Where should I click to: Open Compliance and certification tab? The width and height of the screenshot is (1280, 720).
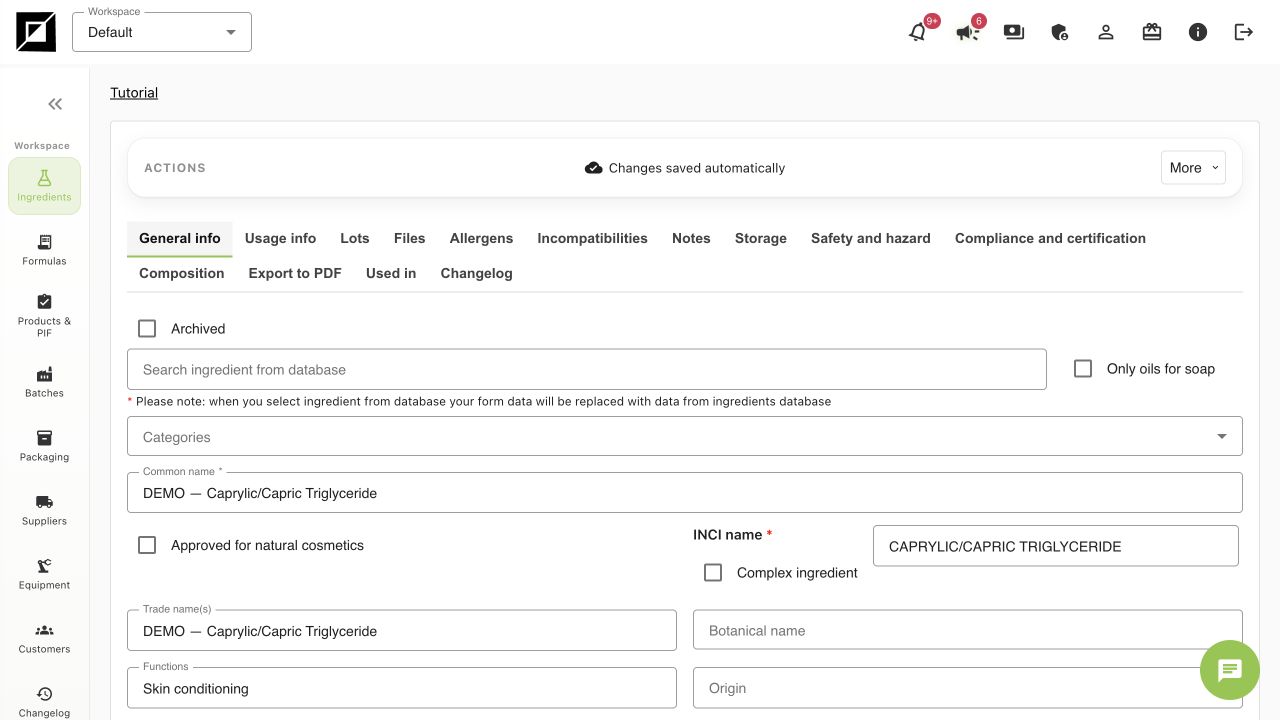coord(1050,238)
